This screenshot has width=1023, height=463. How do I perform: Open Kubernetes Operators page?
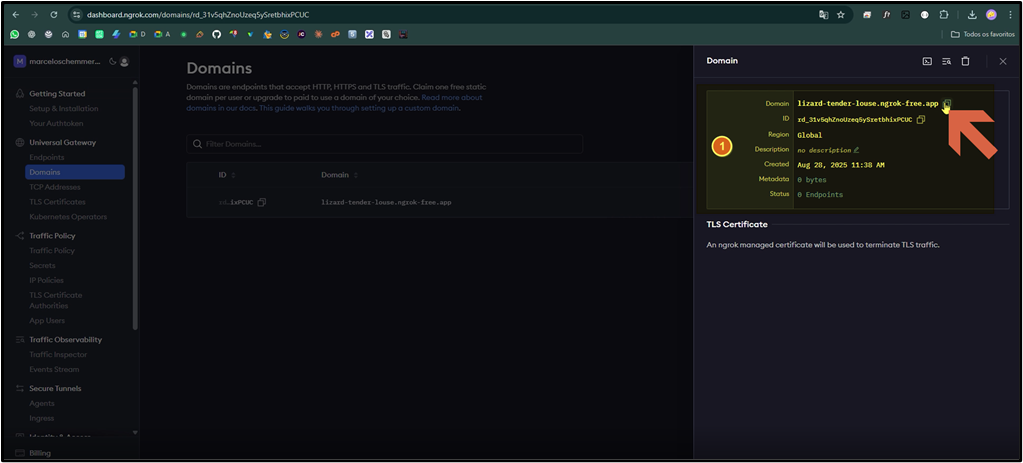pyautogui.click(x=68, y=217)
